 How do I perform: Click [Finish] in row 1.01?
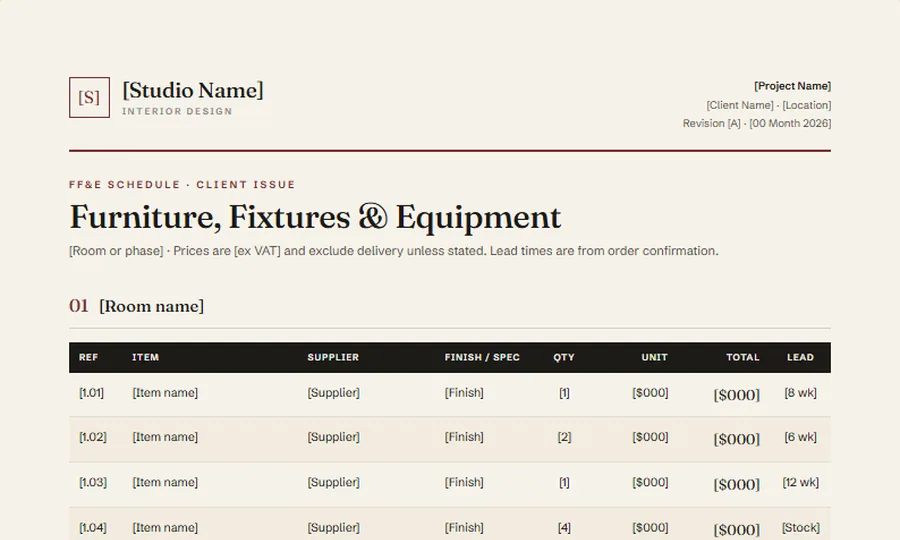click(464, 393)
